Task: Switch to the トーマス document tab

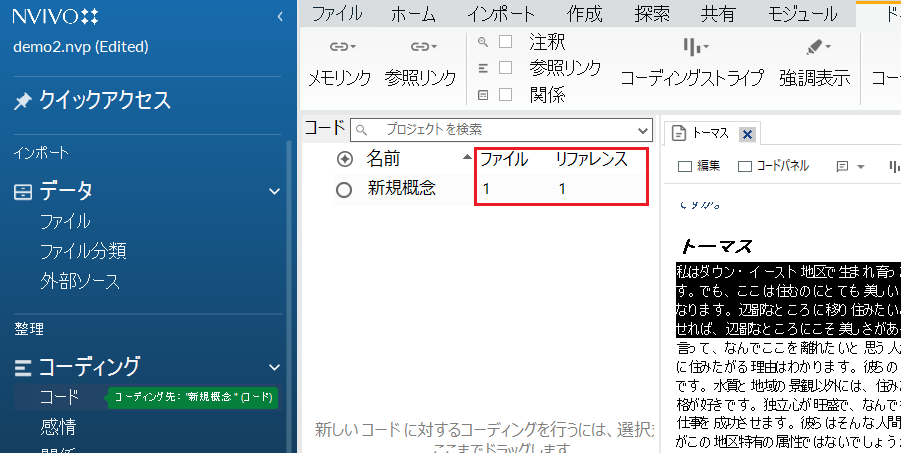Action: (x=711, y=133)
